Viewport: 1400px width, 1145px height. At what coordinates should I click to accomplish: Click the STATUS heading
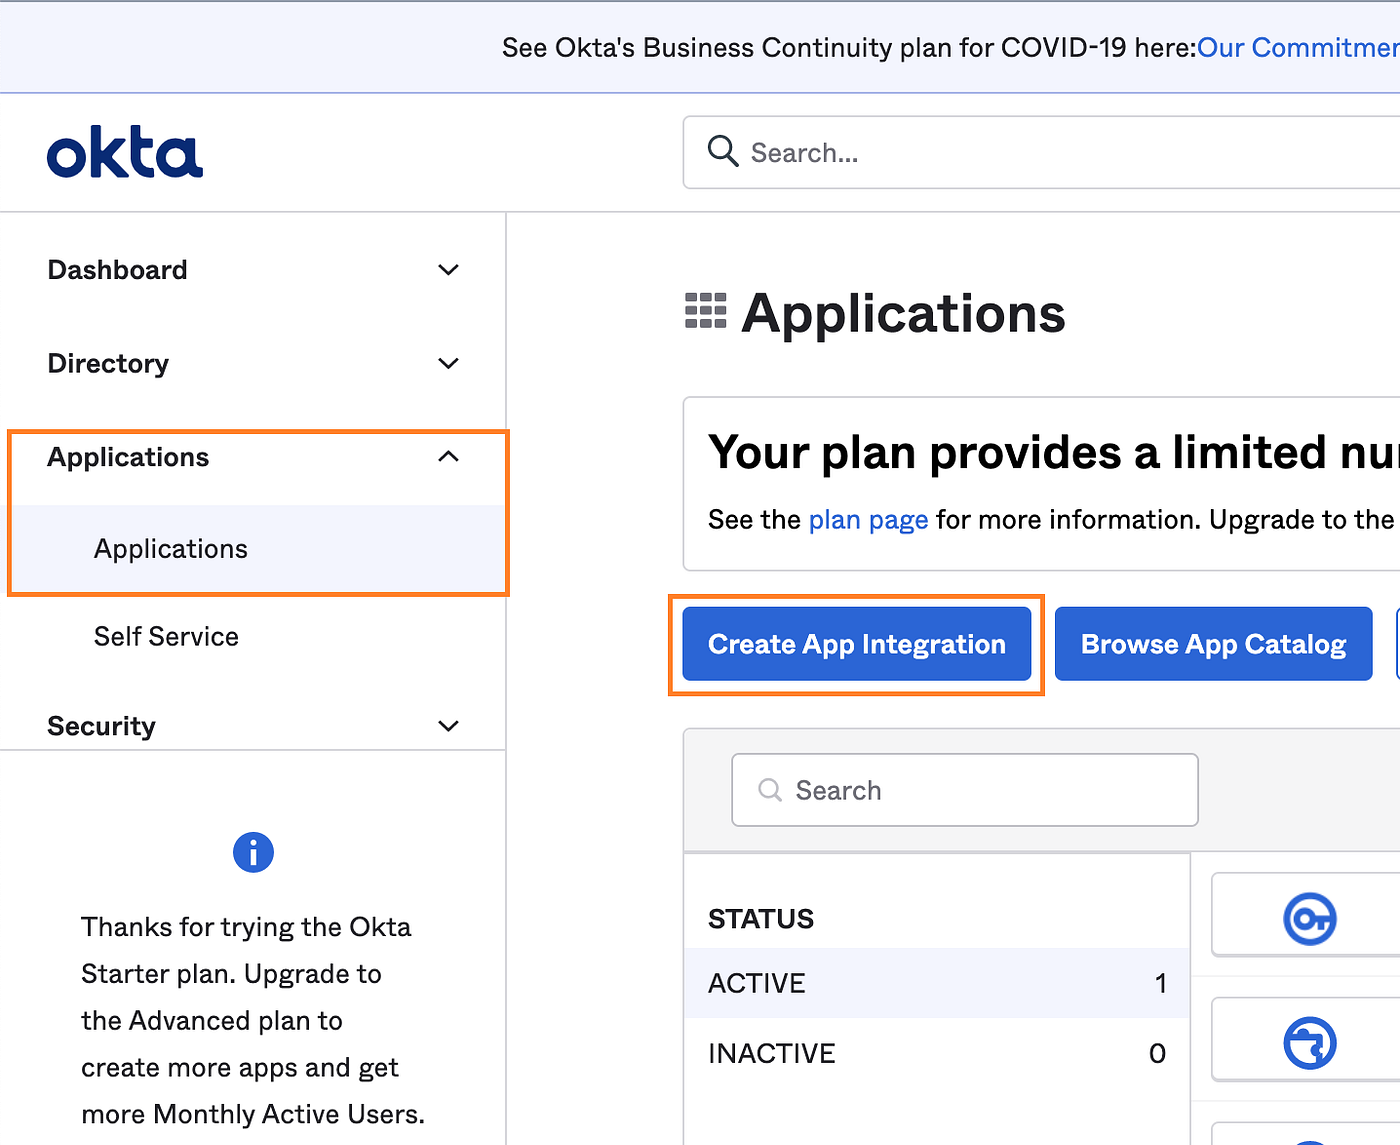[761, 919]
